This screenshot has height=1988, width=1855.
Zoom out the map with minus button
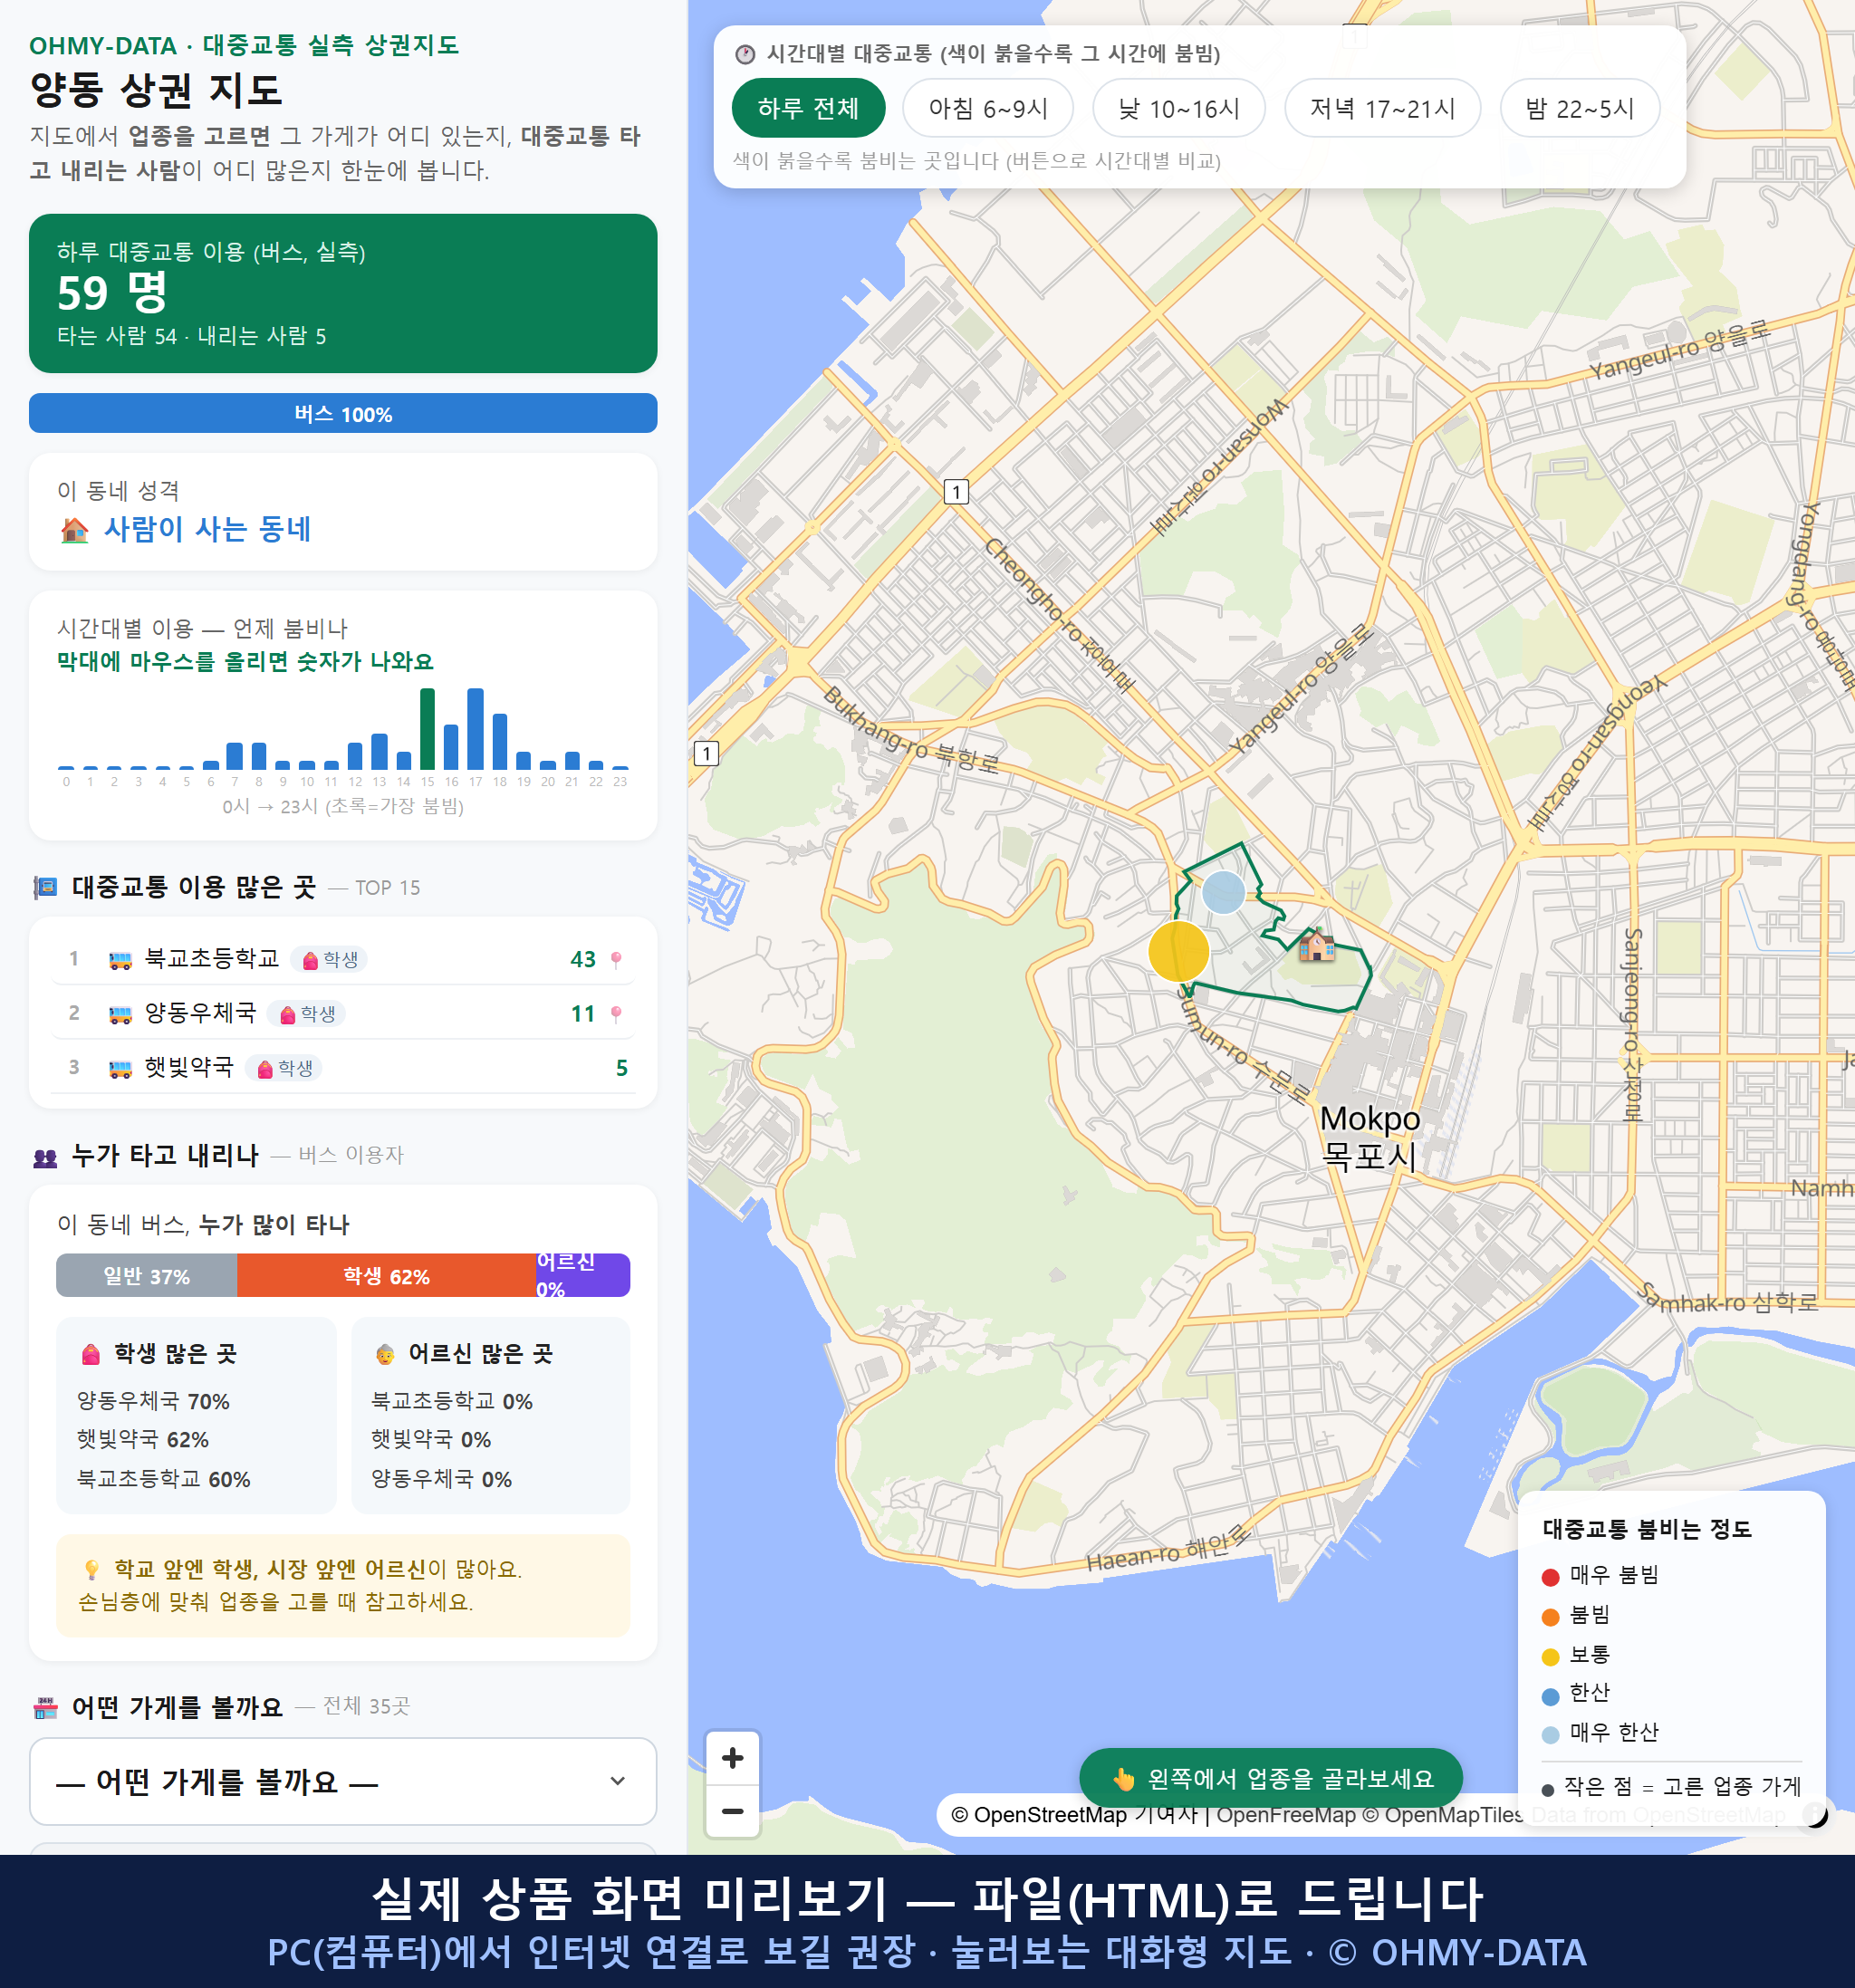[733, 1811]
